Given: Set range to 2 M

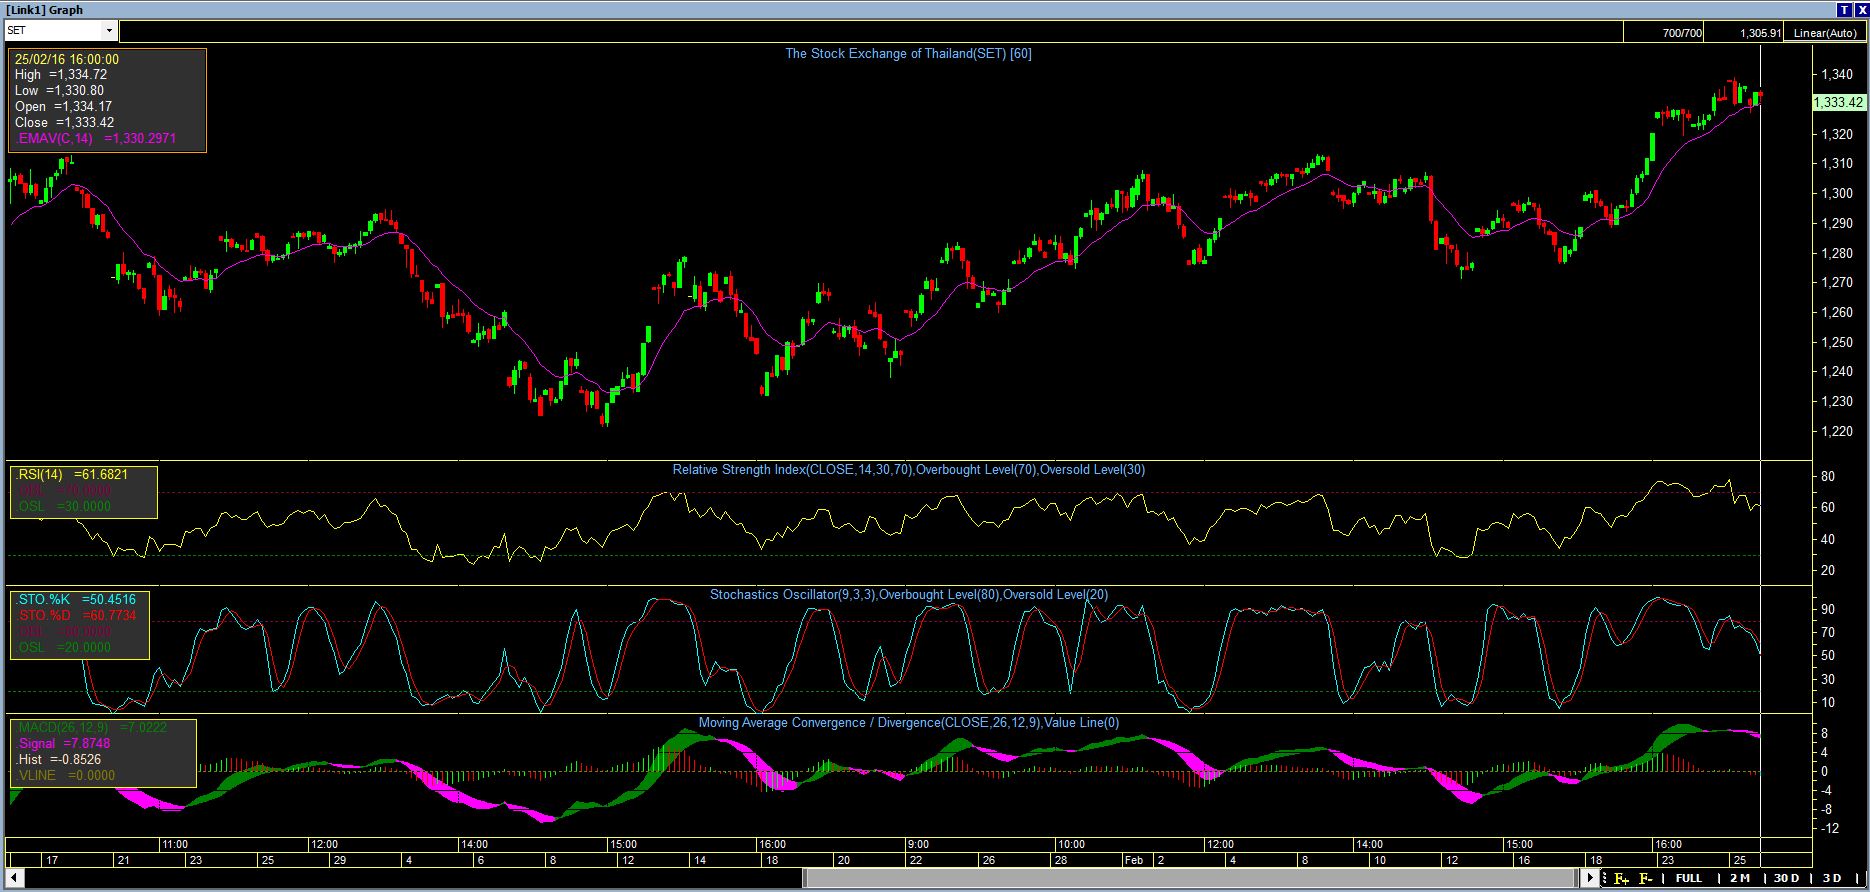Looking at the screenshot, I should click(1740, 879).
